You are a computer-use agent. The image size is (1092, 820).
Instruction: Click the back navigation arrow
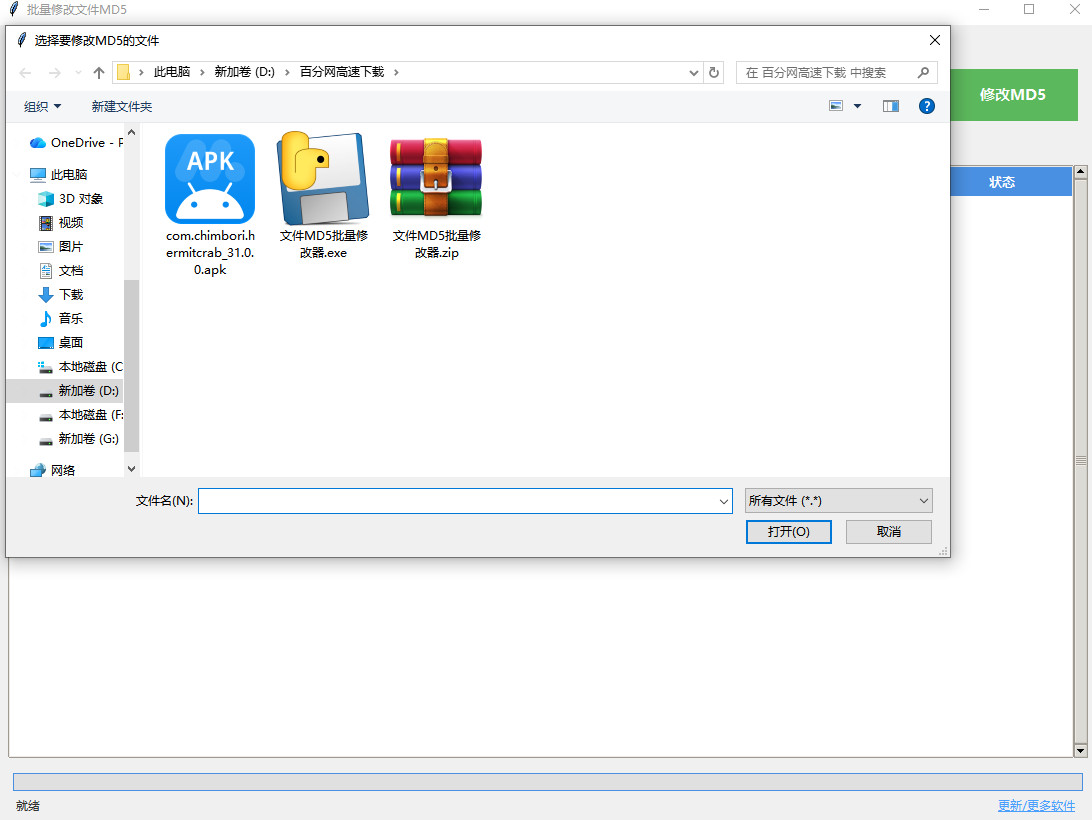click(x=25, y=72)
